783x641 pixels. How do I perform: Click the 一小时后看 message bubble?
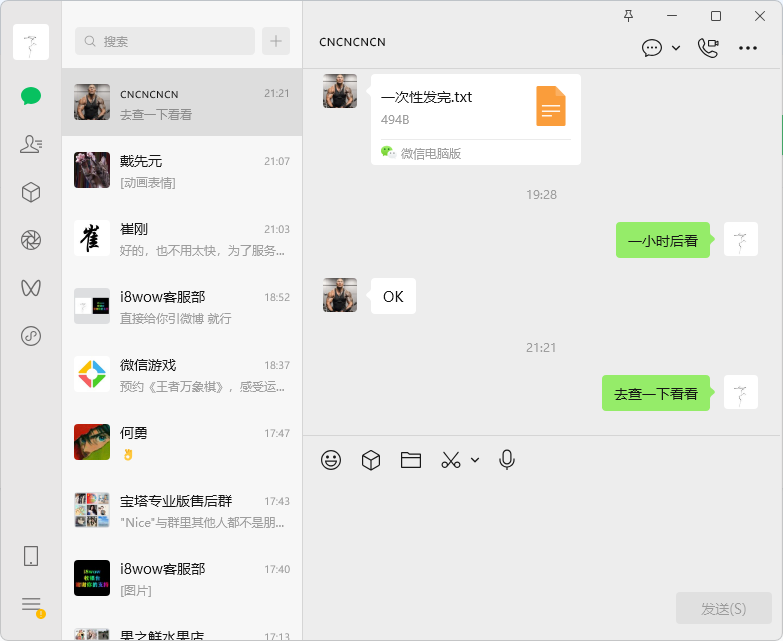click(x=663, y=240)
